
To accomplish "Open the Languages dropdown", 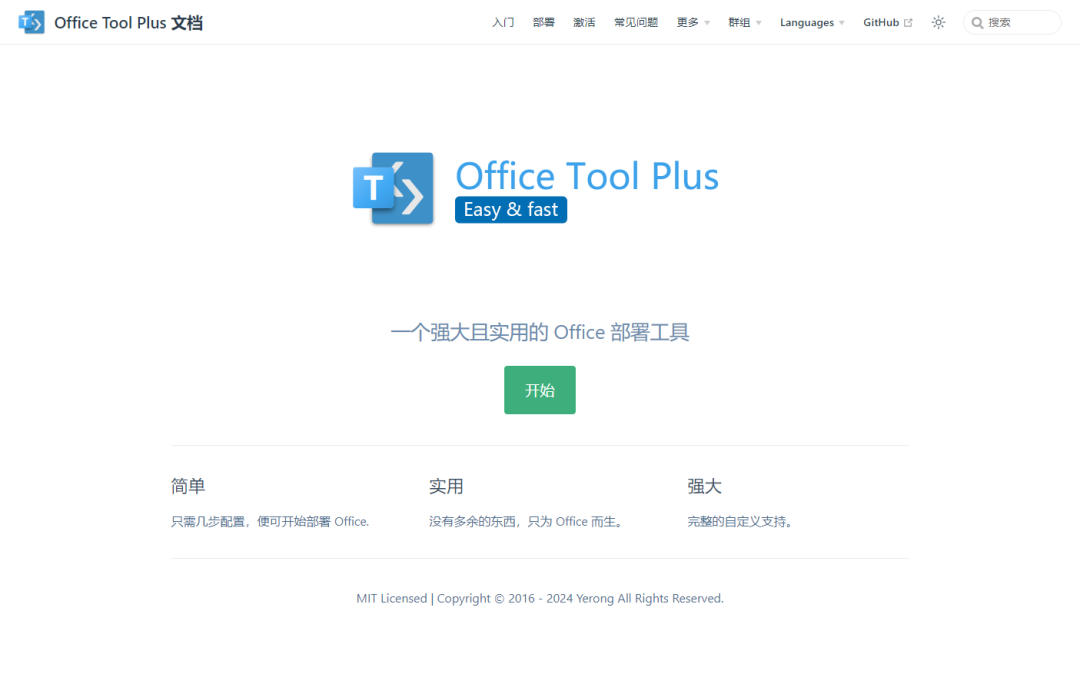I will tap(812, 23).
